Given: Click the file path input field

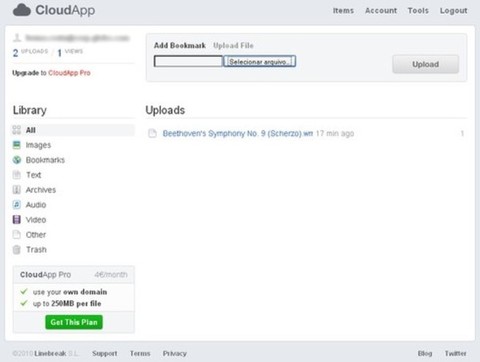Looking at the screenshot, I should 188,61.
